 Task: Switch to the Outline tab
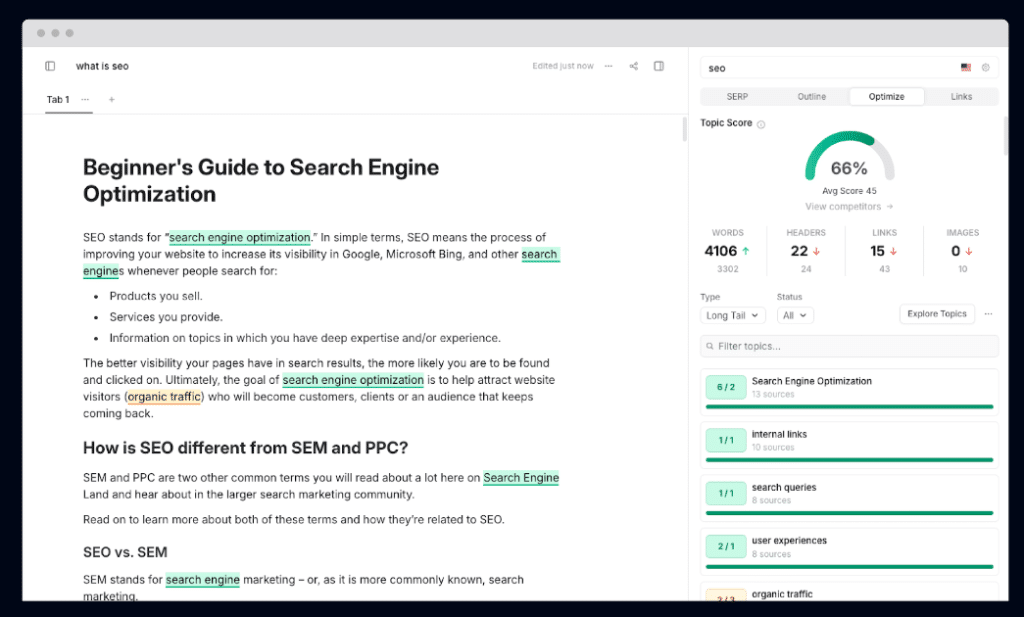(812, 97)
